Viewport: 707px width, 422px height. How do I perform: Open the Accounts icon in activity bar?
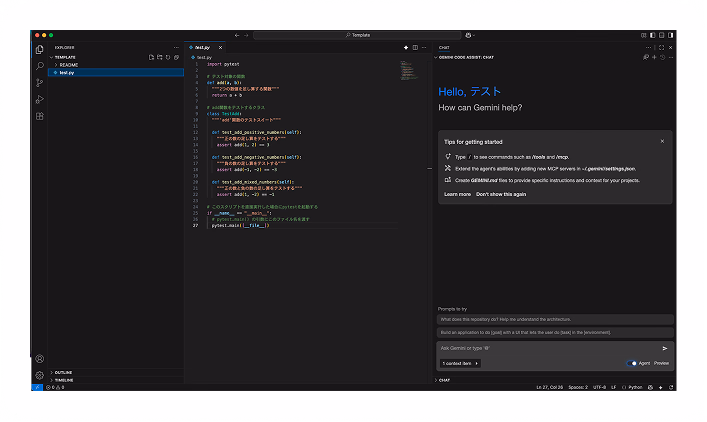click(40, 358)
